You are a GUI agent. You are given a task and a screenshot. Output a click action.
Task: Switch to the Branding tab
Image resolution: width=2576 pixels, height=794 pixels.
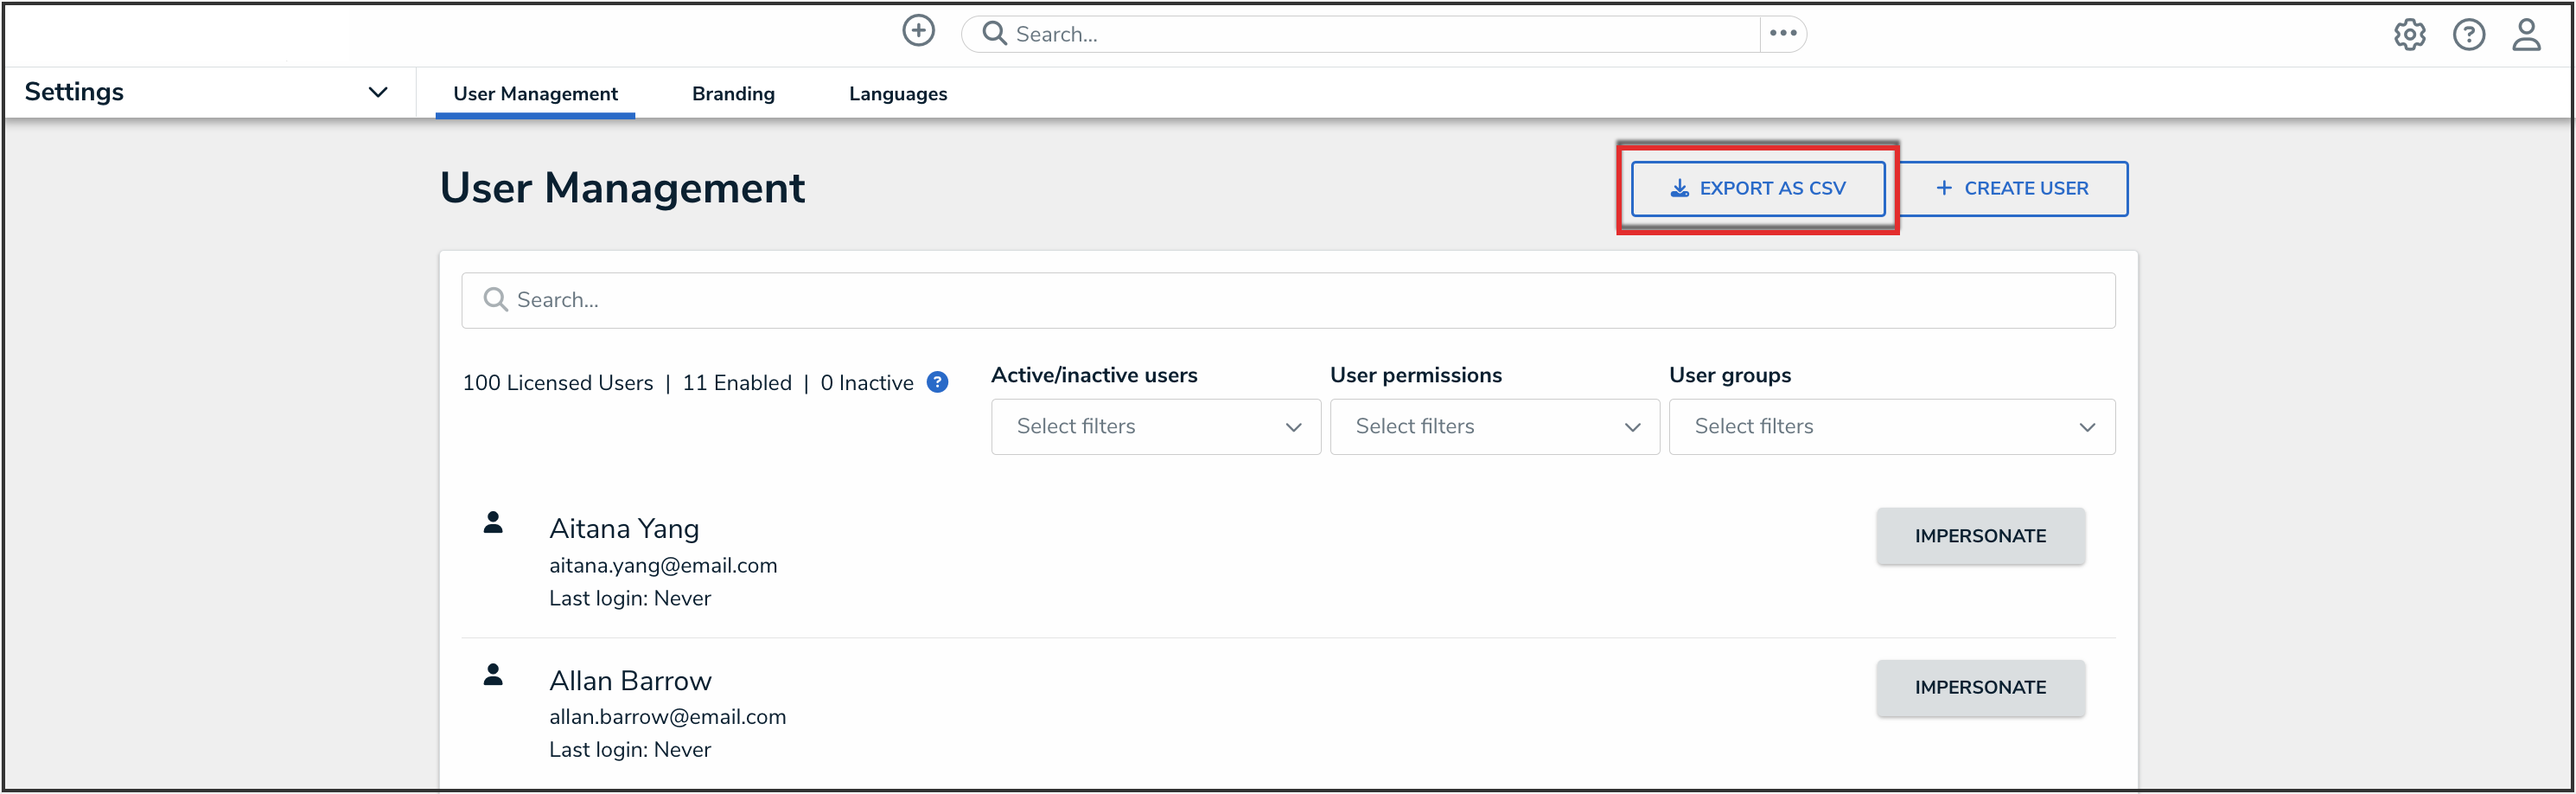pyautogui.click(x=733, y=94)
